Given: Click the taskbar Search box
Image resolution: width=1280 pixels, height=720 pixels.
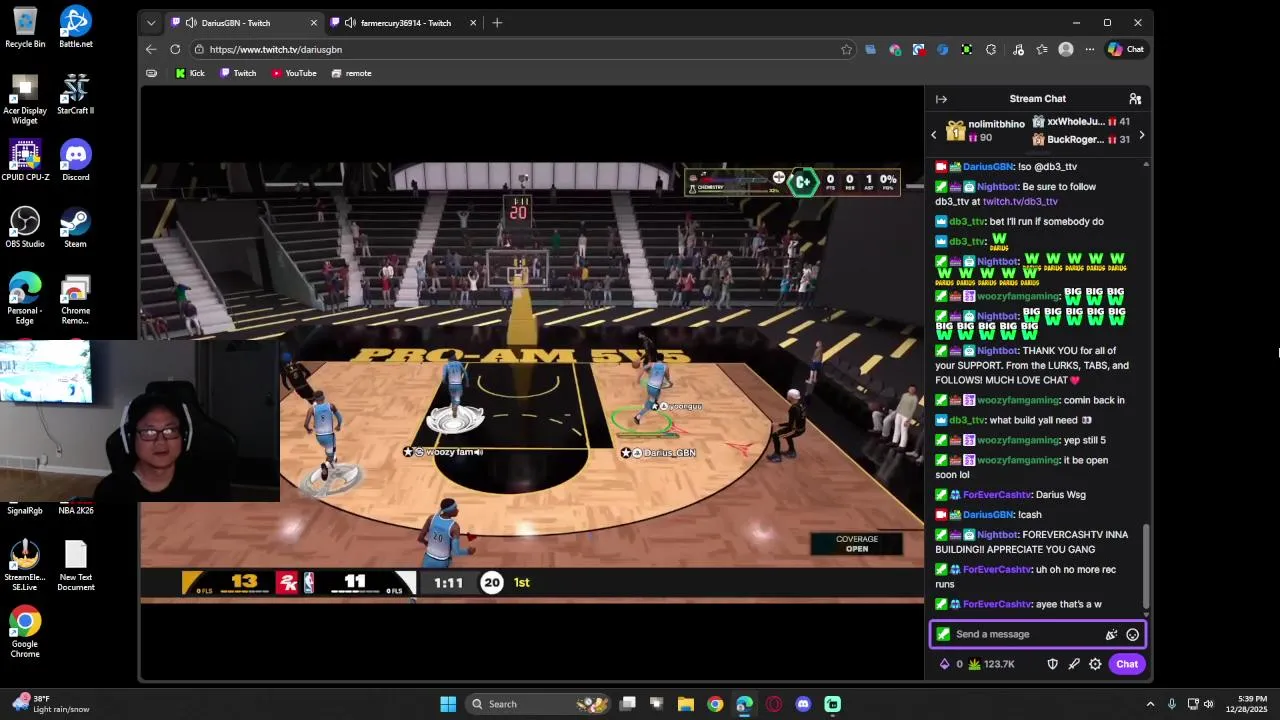Looking at the screenshot, I should click(x=540, y=704).
